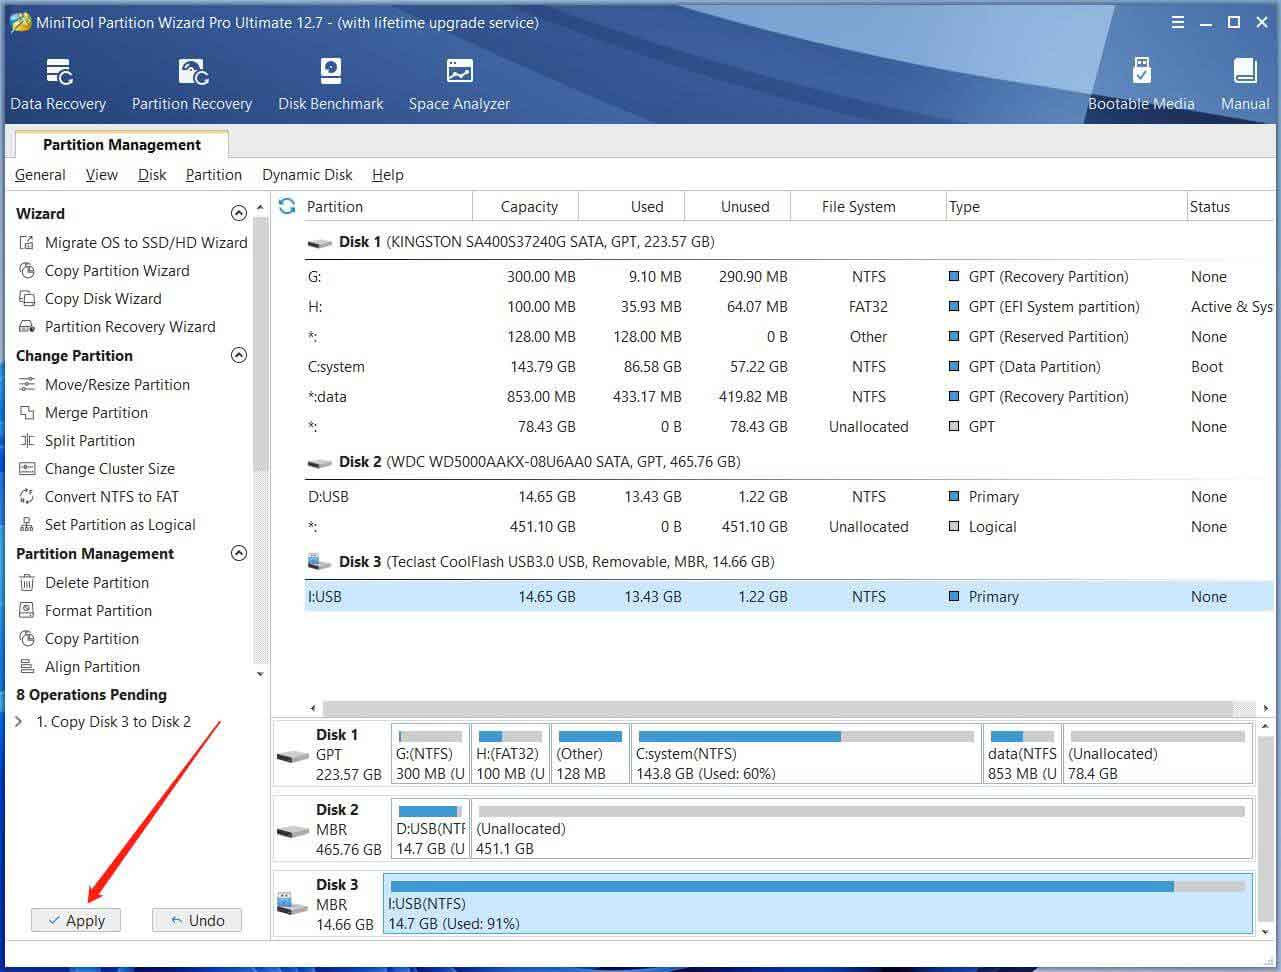The image size is (1281, 972).
Task: Choose Format Partition
Action: pyautogui.click(x=85, y=610)
